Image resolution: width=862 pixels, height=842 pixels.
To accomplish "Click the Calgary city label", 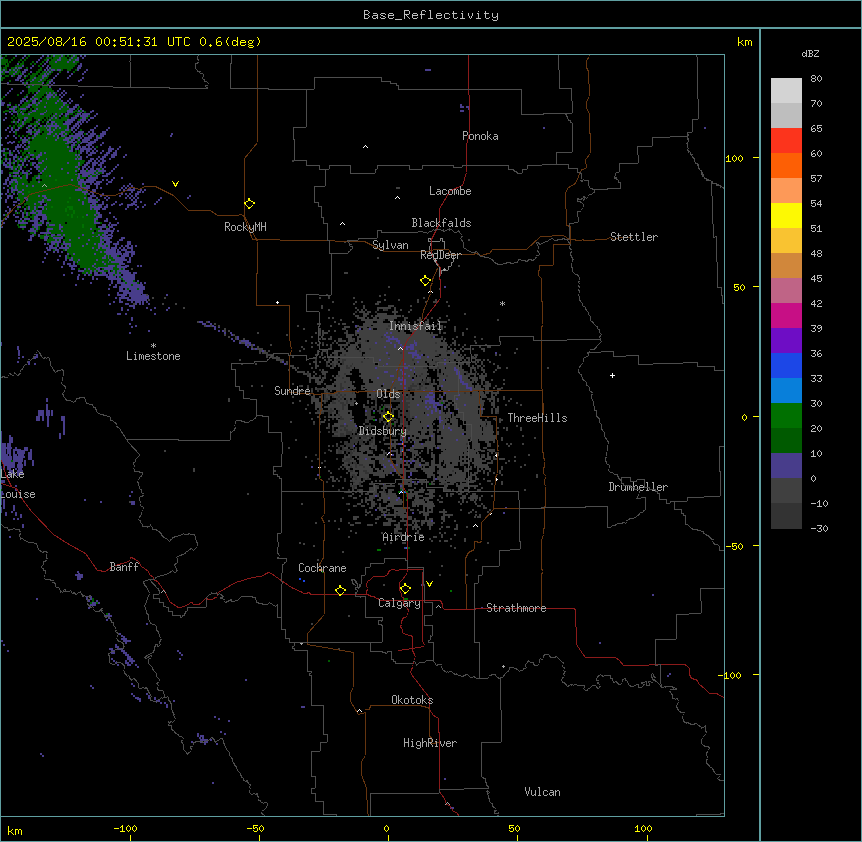I will pyautogui.click(x=399, y=603).
